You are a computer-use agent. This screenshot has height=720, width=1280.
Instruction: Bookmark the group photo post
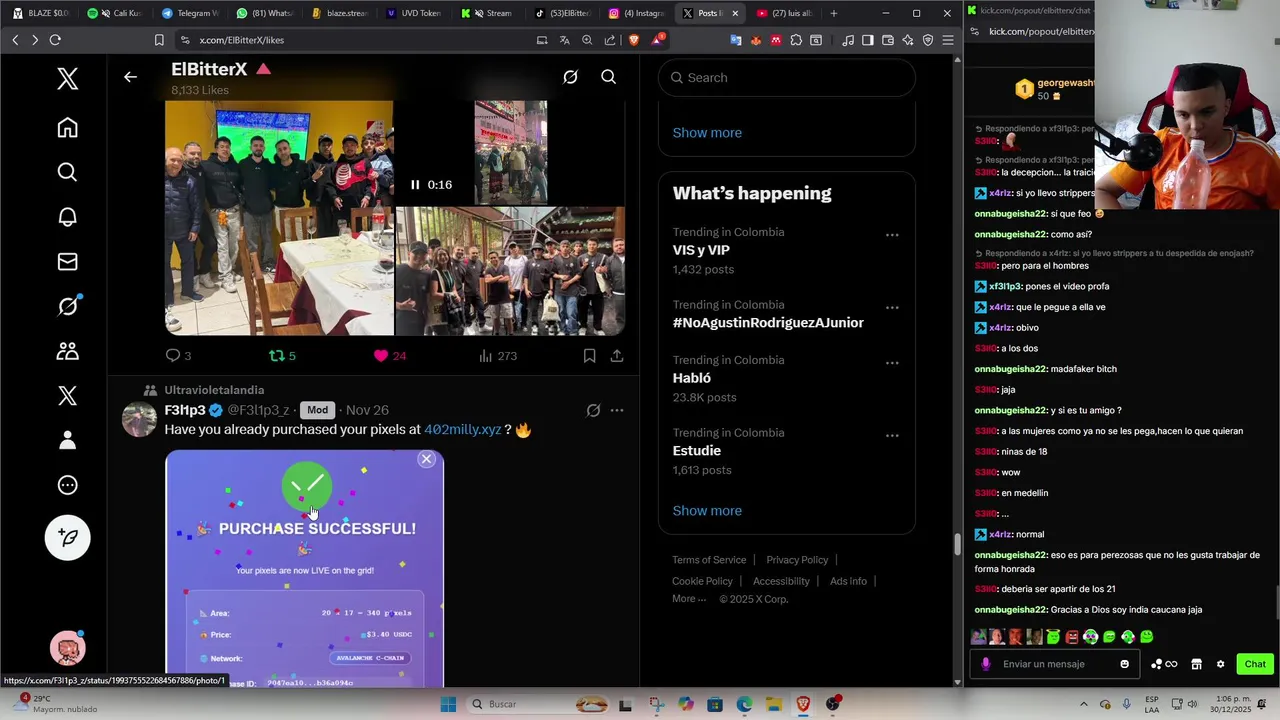(589, 356)
